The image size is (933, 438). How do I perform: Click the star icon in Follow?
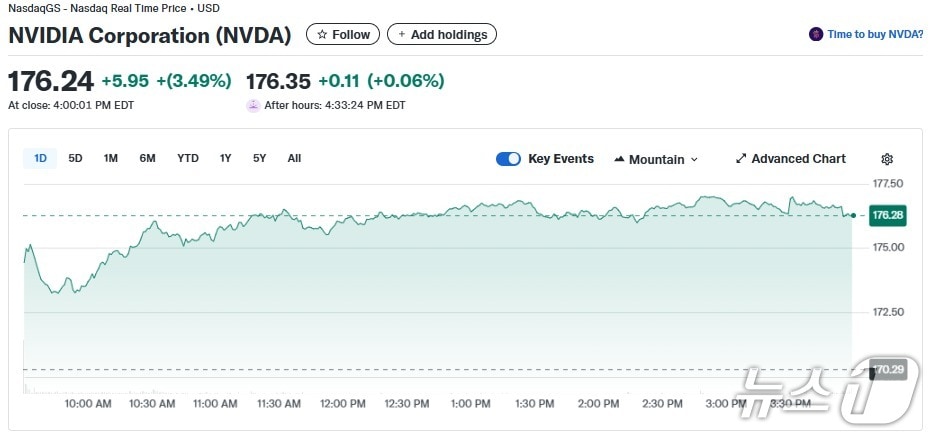[322, 34]
